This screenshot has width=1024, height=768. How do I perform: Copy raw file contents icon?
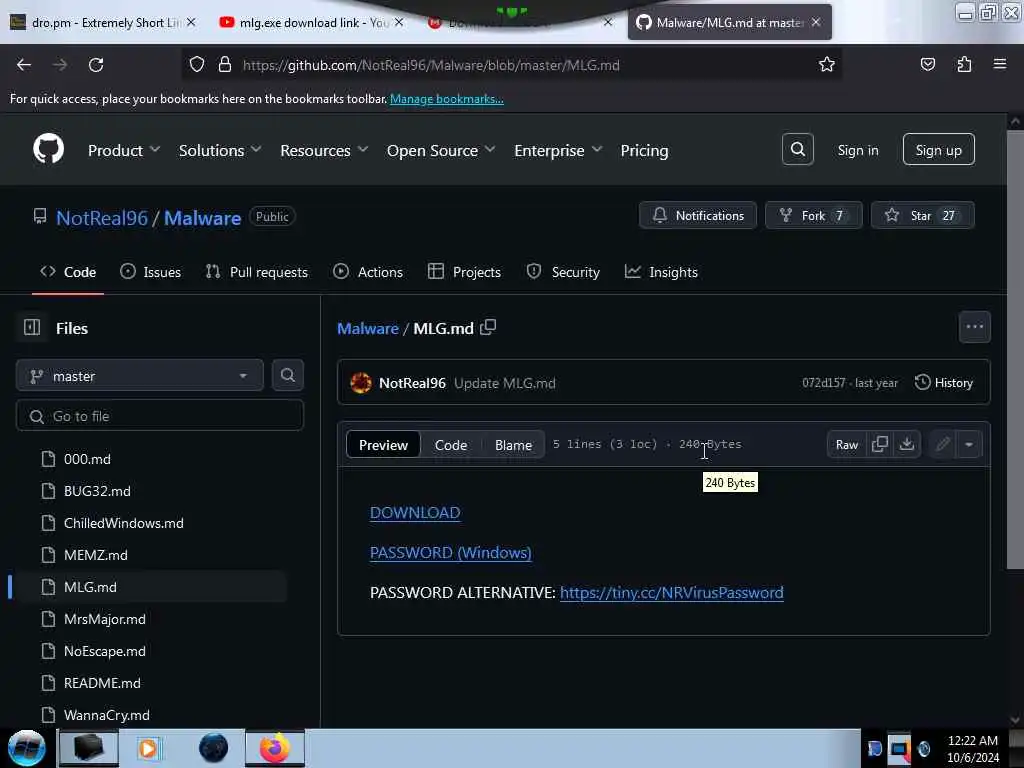click(x=880, y=444)
